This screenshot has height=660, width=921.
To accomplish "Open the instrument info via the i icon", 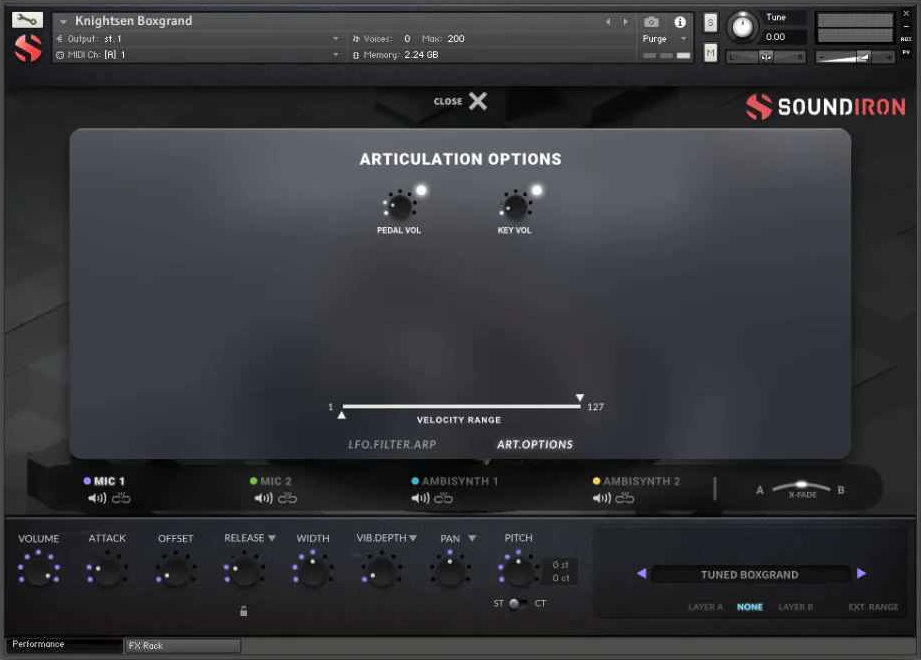I will (x=680, y=23).
